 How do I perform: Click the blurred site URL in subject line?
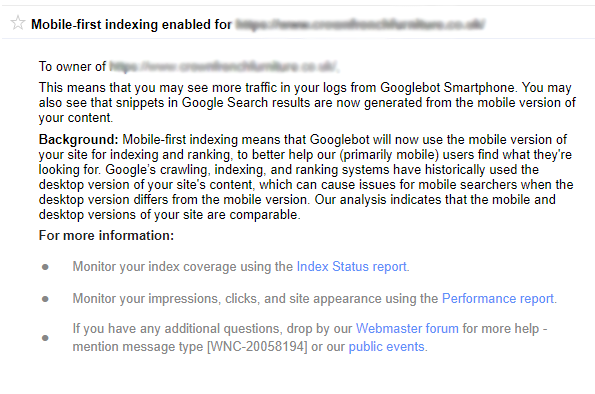pyautogui.click(x=360, y=24)
